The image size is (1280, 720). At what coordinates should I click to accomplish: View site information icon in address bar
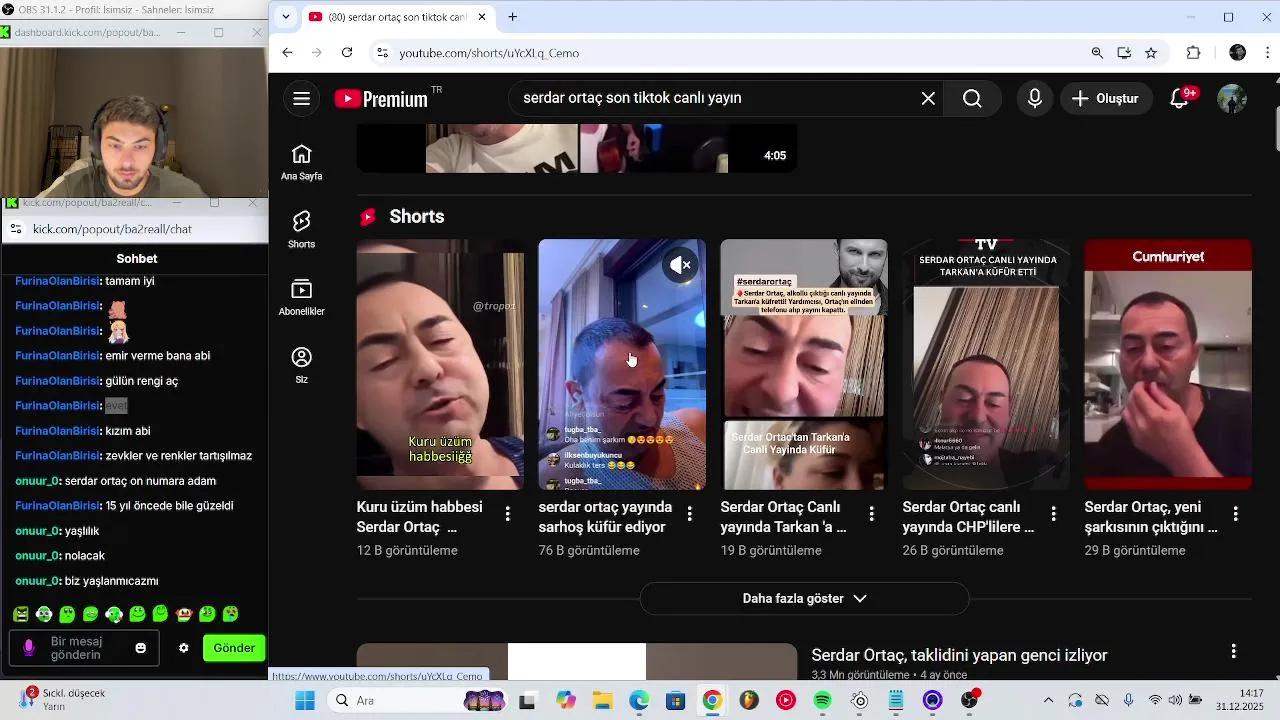tap(381, 53)
